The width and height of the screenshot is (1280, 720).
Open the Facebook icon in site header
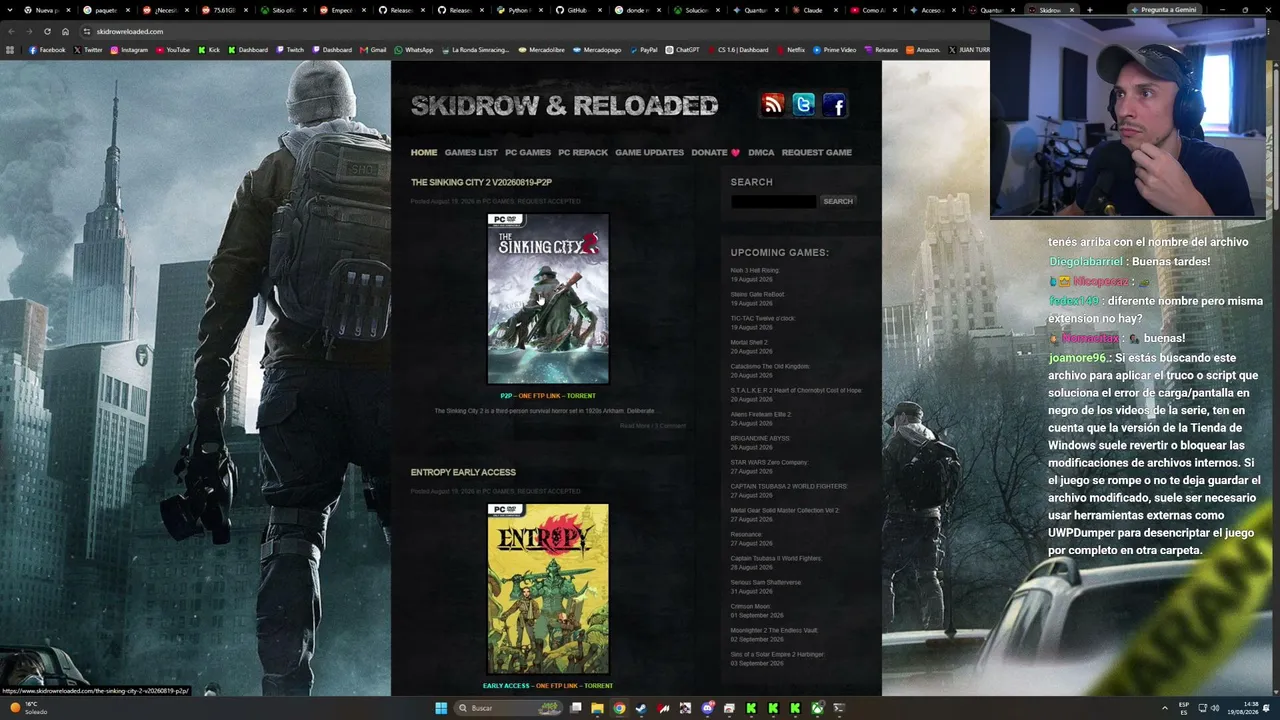(x=835, y=105)
